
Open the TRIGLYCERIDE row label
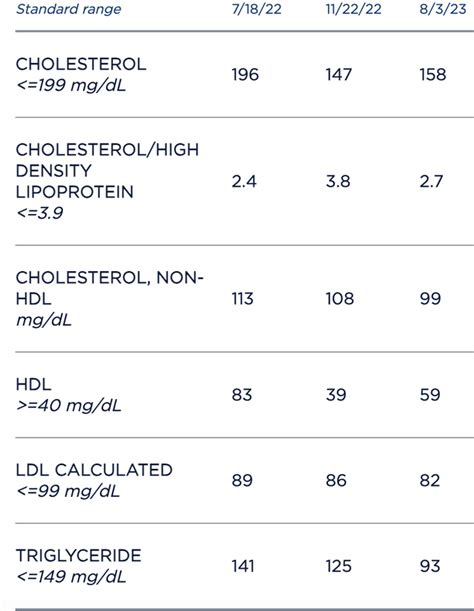(x=78, y=556)
